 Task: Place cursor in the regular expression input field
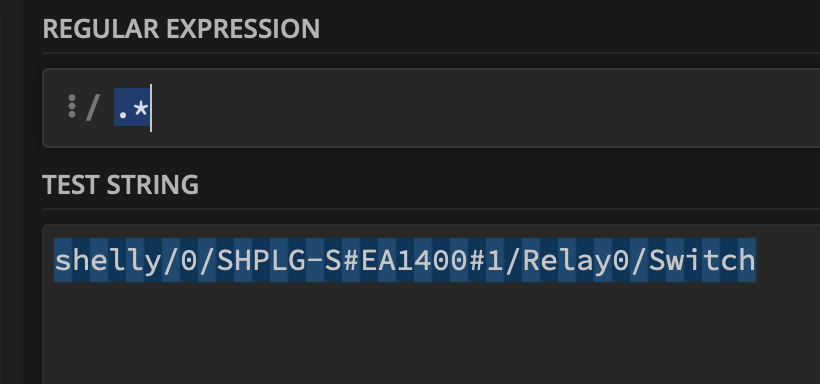(x=431, y=108)
